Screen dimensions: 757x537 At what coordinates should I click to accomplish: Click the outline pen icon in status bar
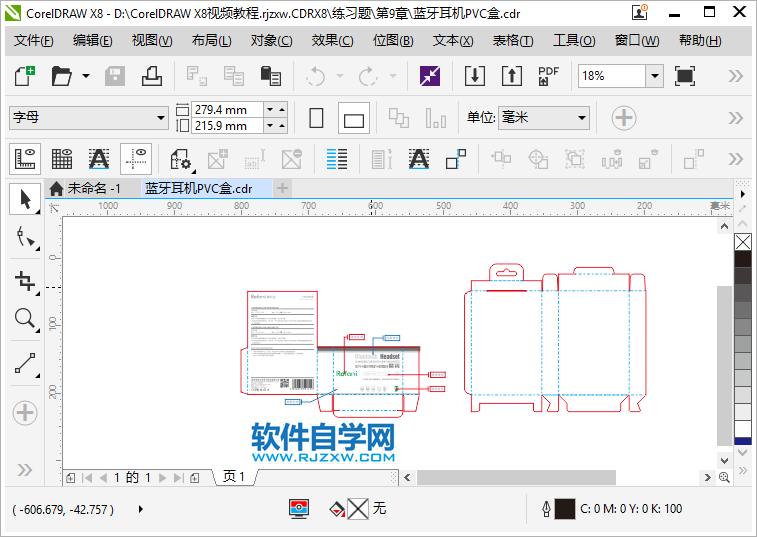tap(546, 509)
